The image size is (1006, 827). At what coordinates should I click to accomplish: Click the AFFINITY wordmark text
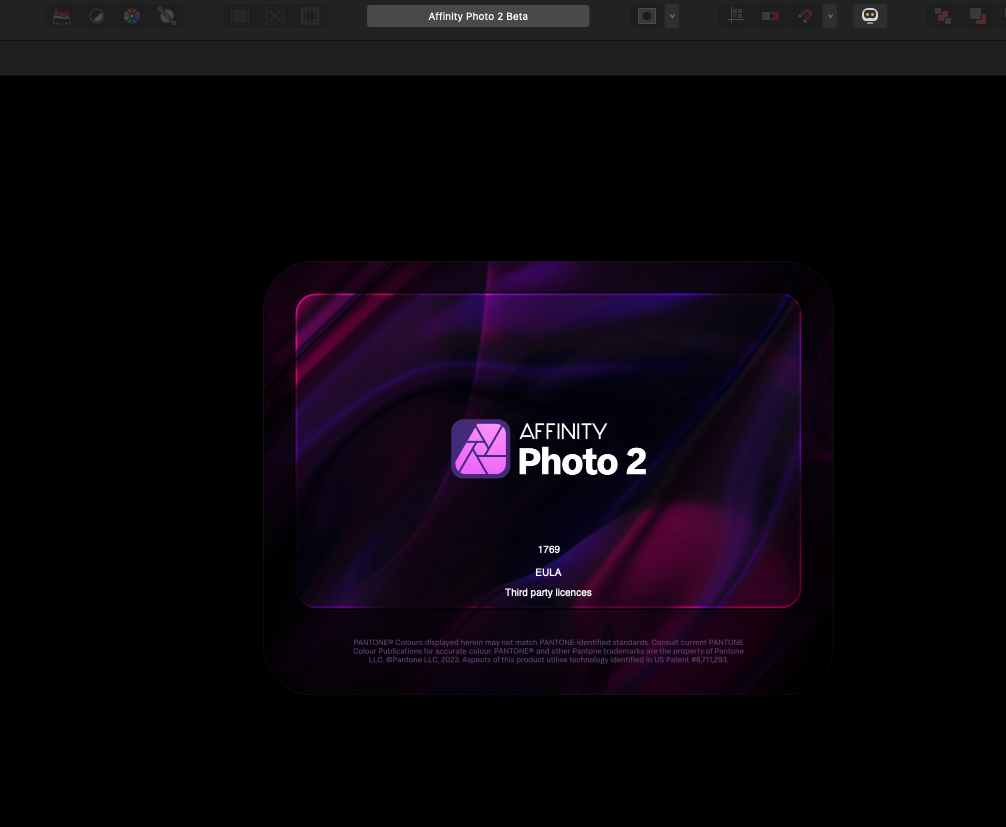click(563, 431)
